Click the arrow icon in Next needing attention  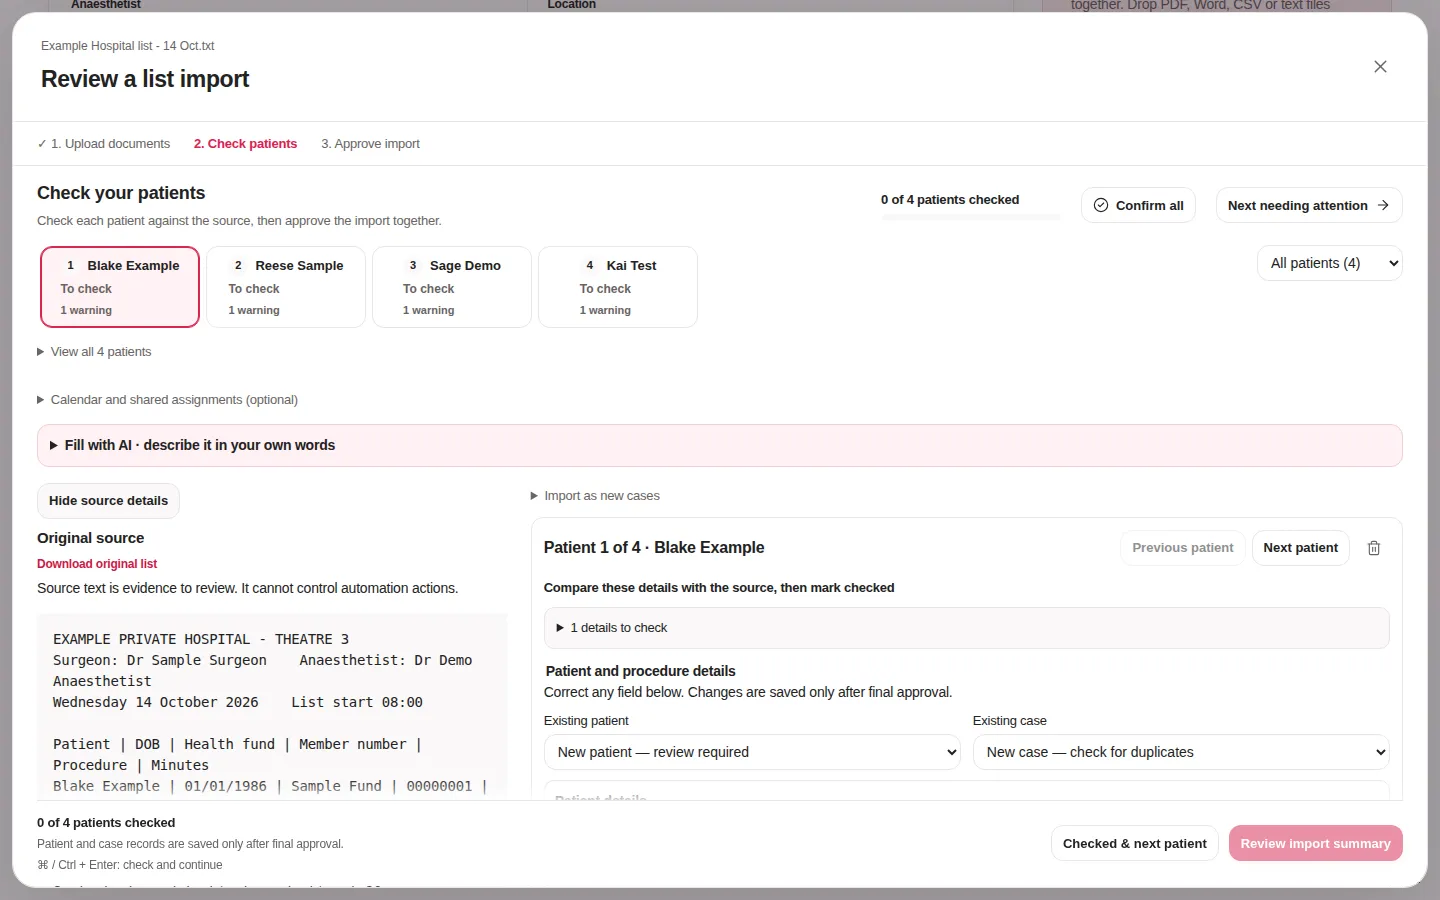coord(1383,205)
